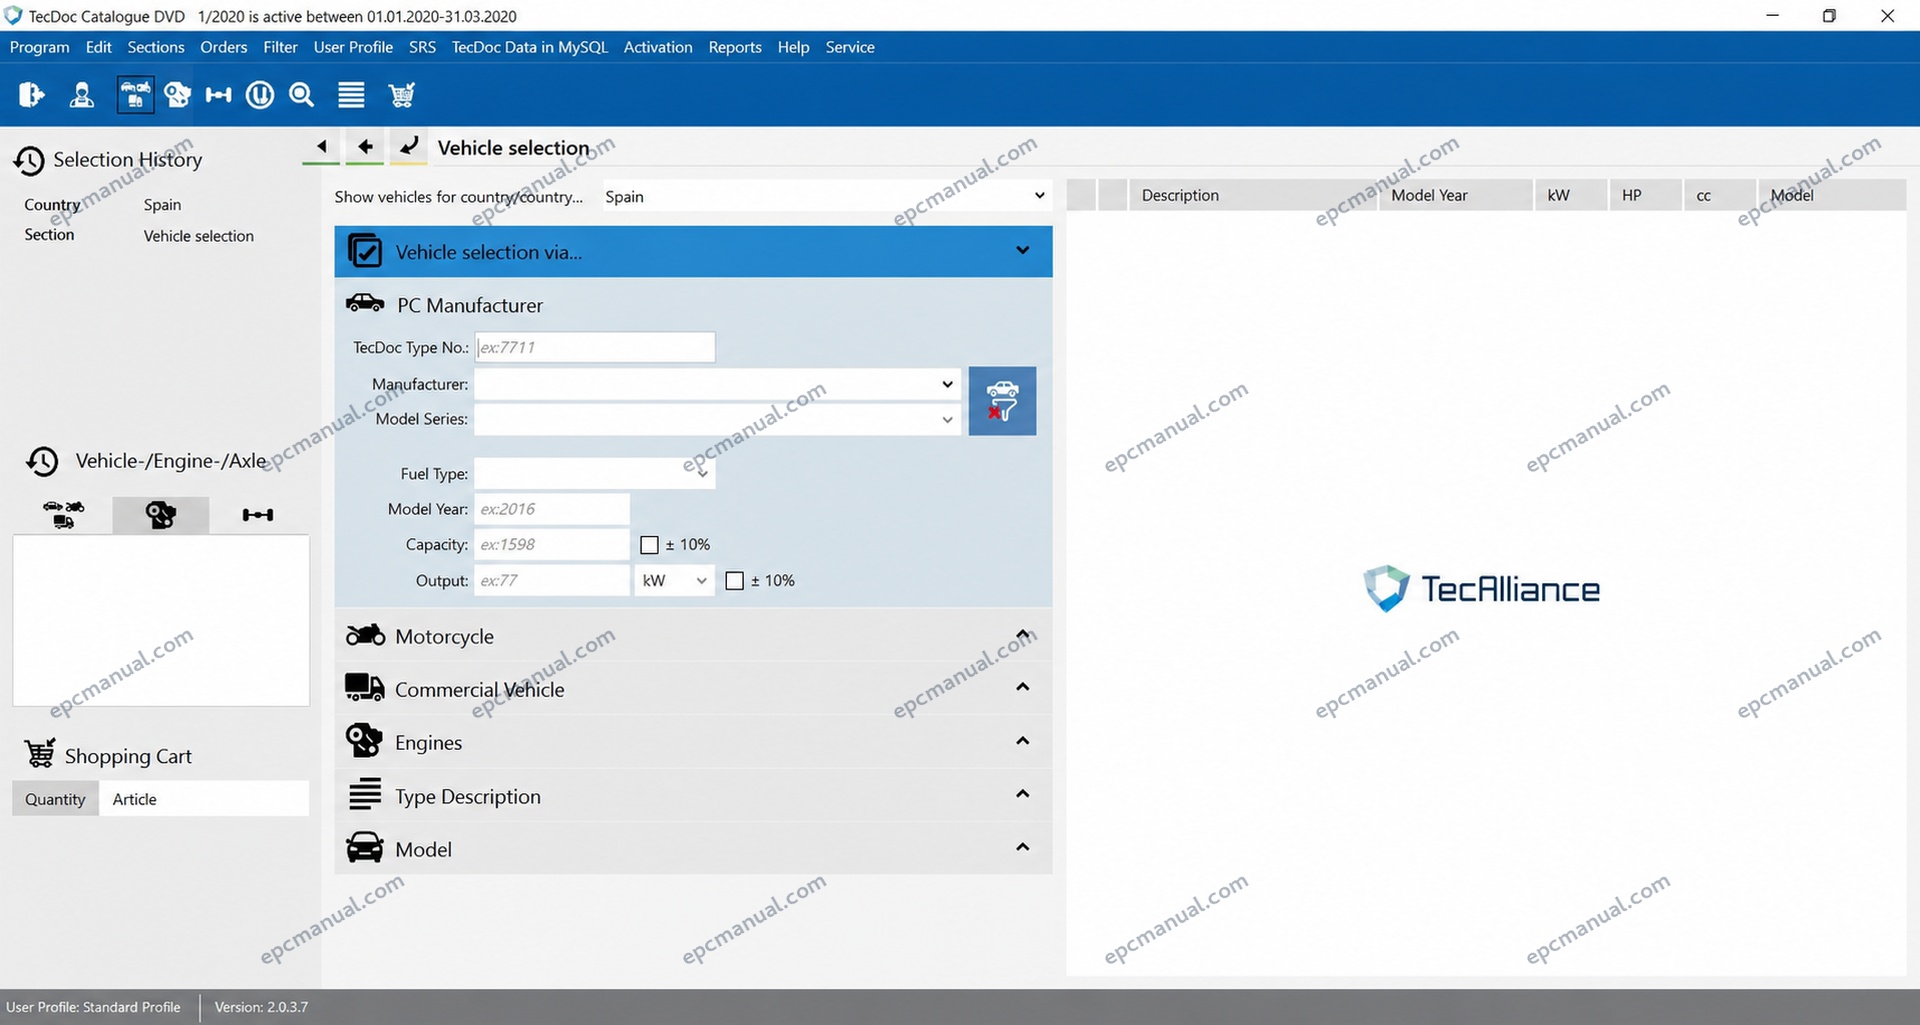
Task: Click the TecDoc Type No. input field
Action: point(594,347)
